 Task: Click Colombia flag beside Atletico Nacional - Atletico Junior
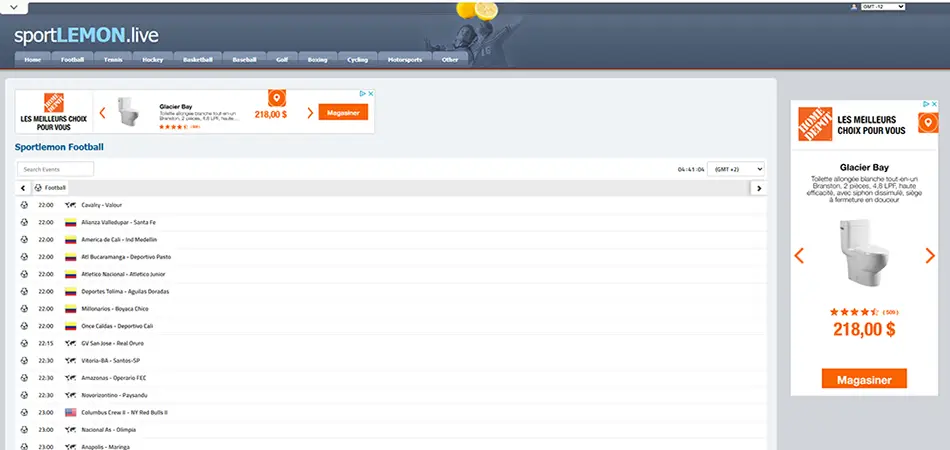pos(70,274)
